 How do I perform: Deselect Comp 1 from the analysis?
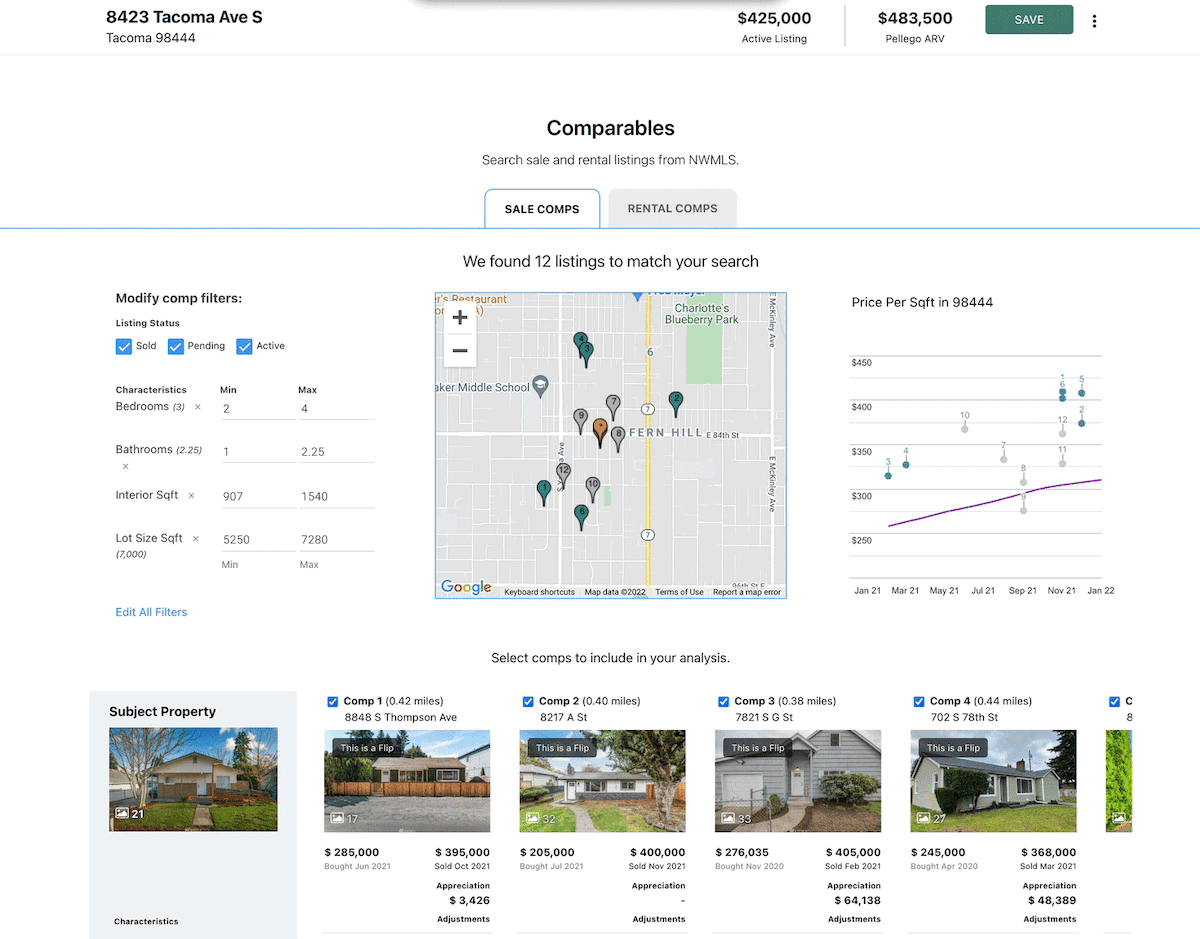coord(333,702)
